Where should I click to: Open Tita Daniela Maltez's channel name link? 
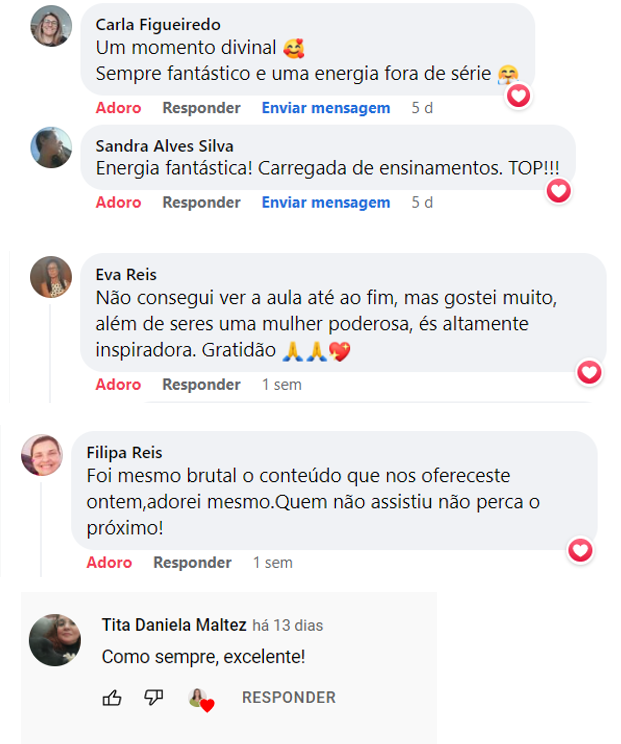point(174,625)
